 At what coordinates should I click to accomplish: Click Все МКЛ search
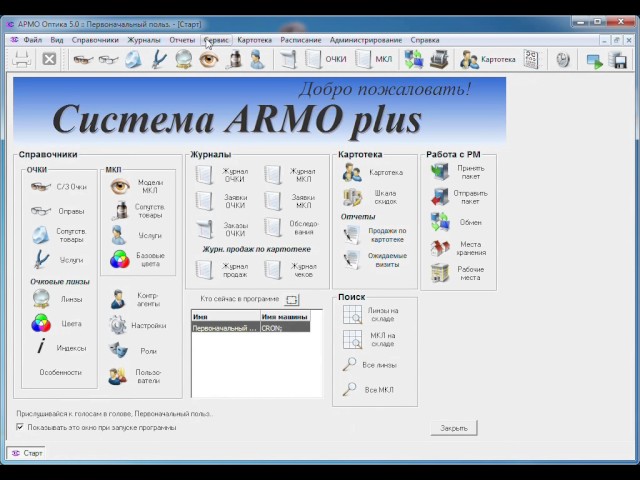coord(368,389)
